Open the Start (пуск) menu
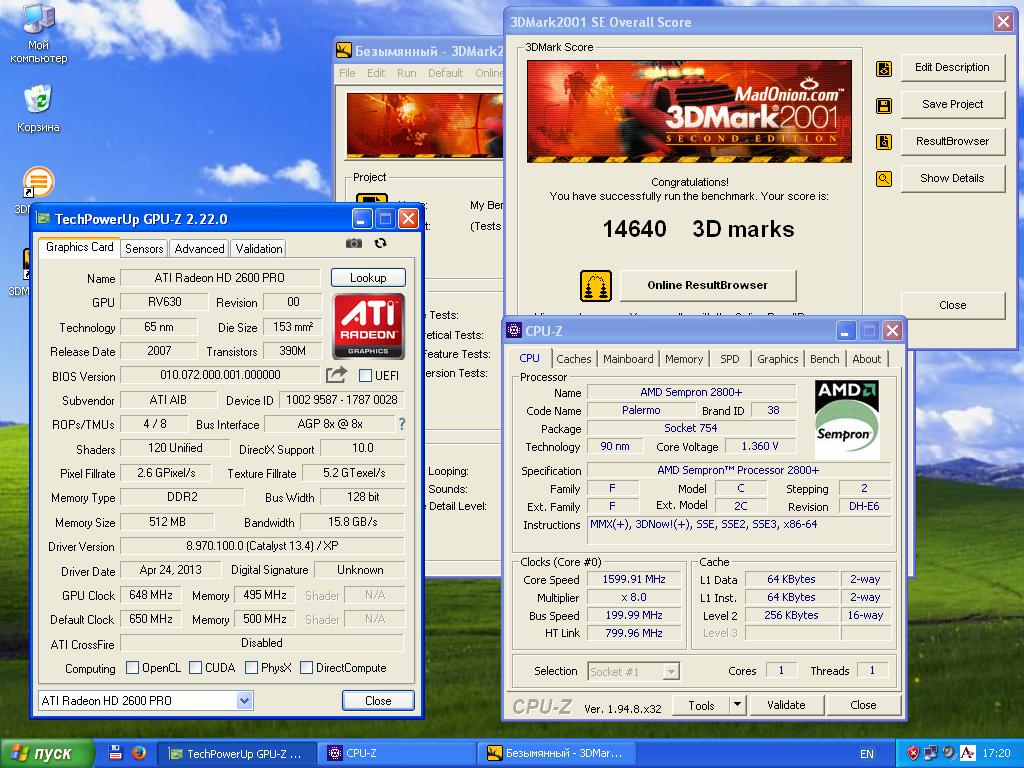 [46, 753]
